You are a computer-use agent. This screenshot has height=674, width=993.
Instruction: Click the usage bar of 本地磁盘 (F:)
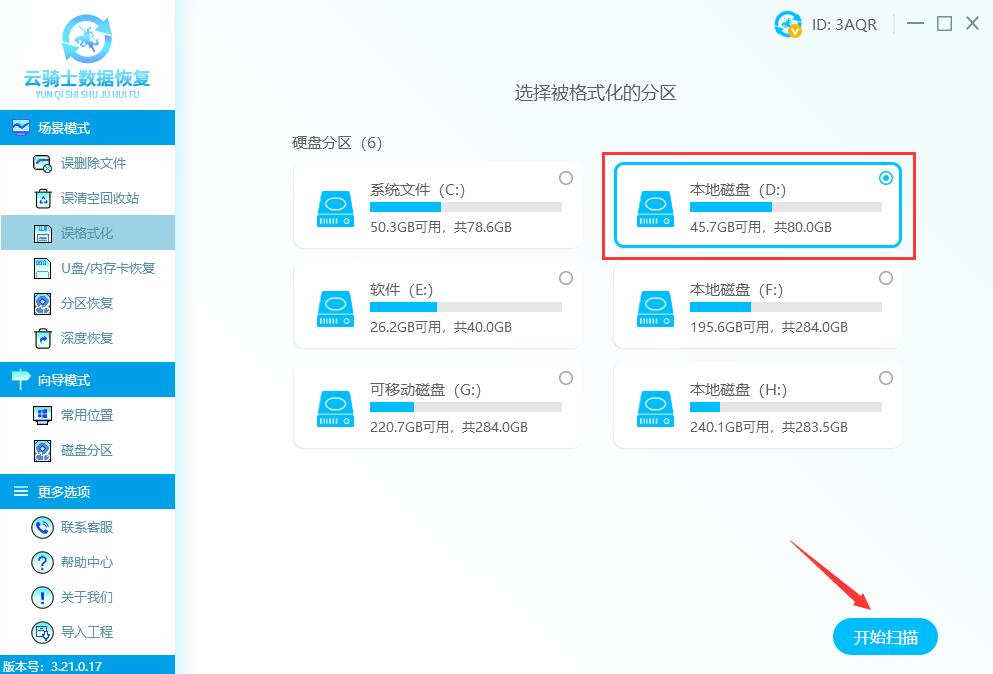click(x=786, y=307)
